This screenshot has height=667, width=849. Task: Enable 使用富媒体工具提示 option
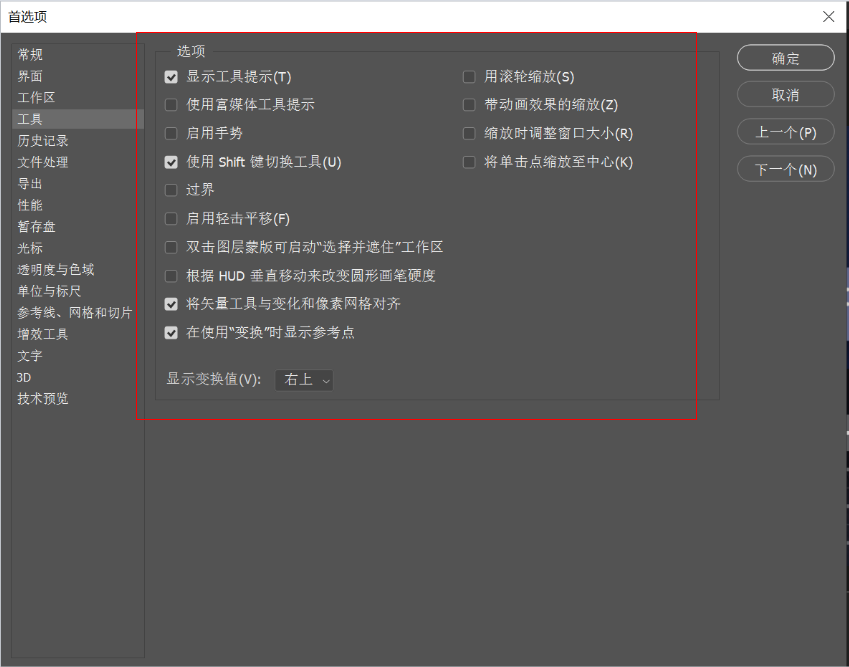(171, 105)
